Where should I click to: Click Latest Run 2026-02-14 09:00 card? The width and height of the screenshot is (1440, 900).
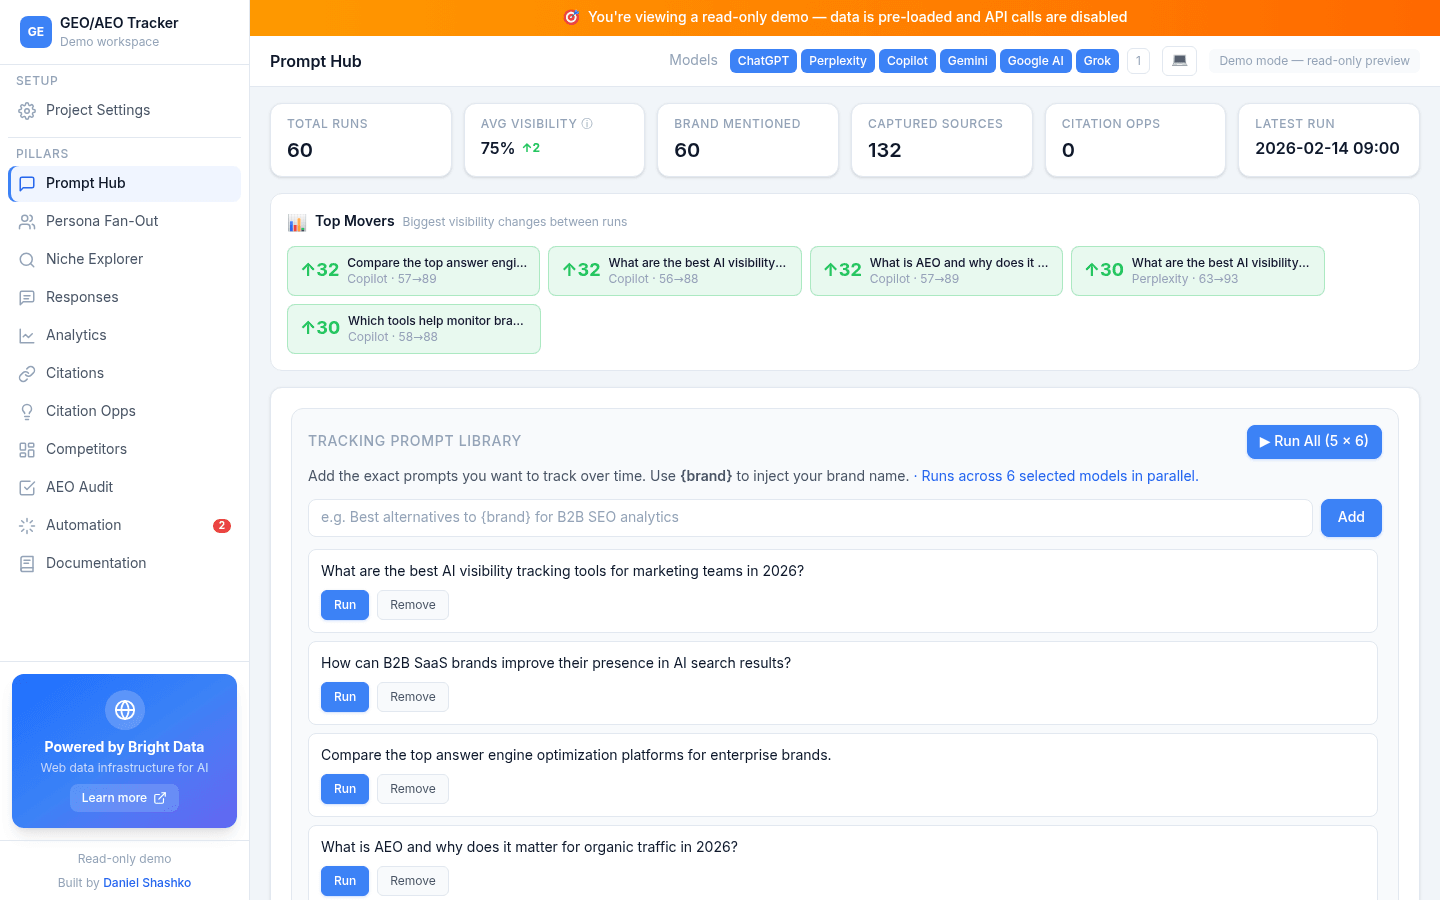tap(1329, 140)
